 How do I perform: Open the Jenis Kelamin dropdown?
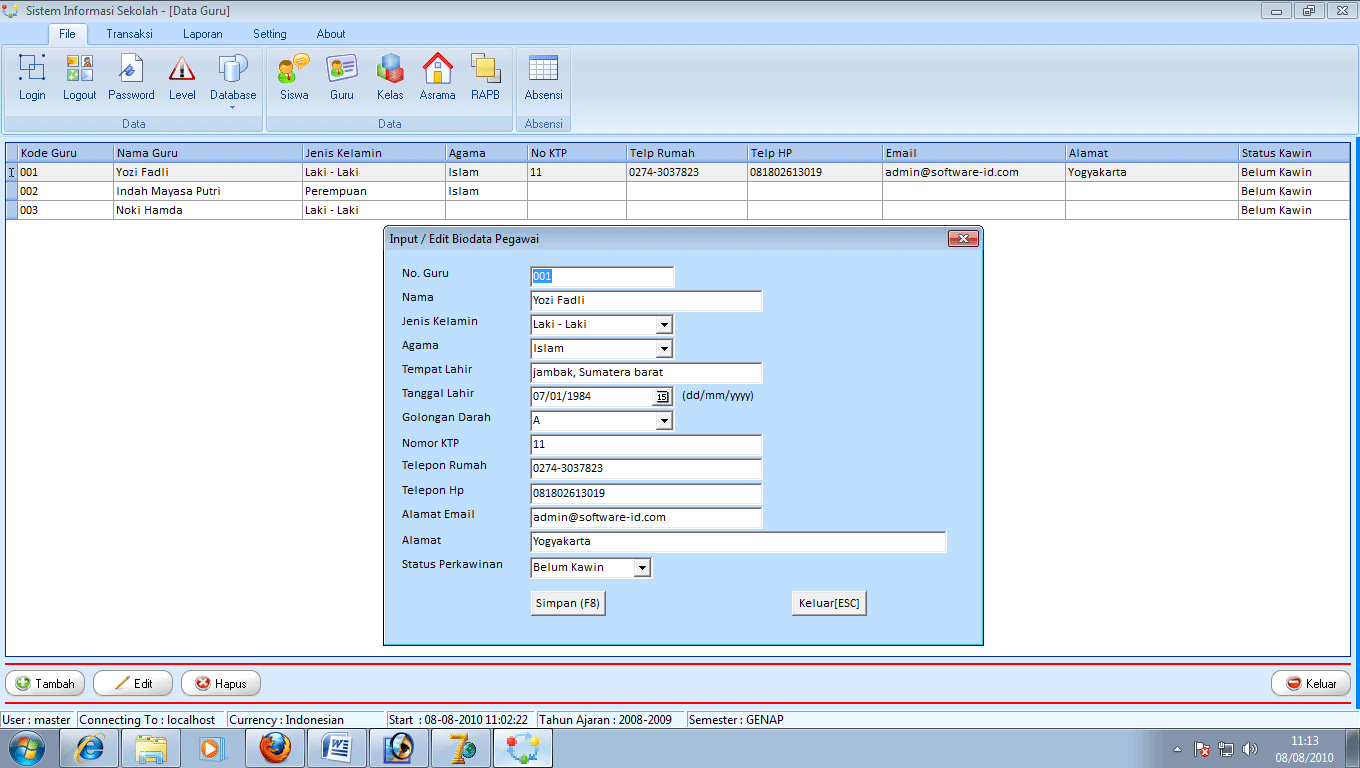[x=664, y=325]
